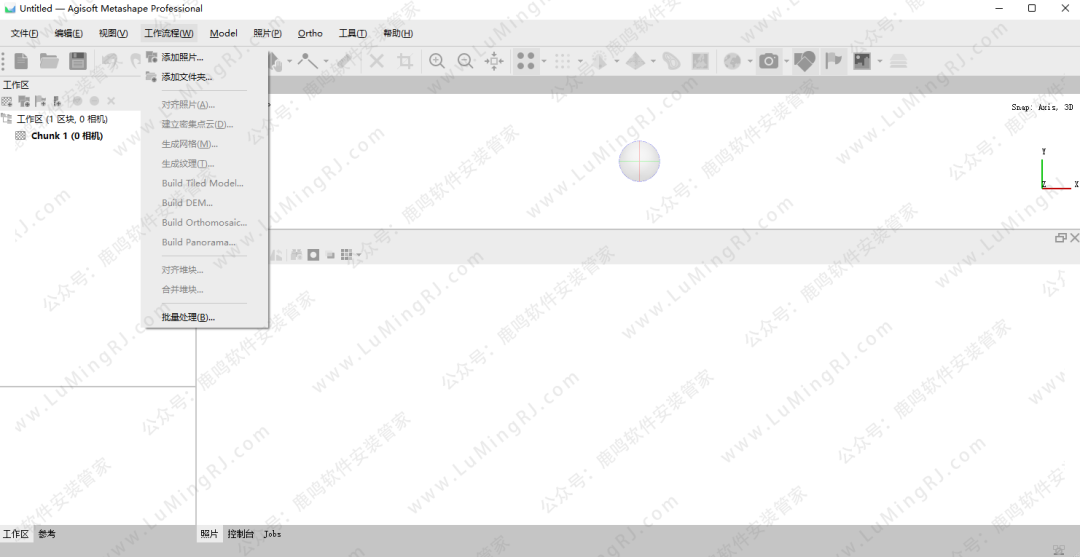This screenshot has height=557, width=1080.
Task: Switch to the 照片 bottom tab
Action: (209, 534)
